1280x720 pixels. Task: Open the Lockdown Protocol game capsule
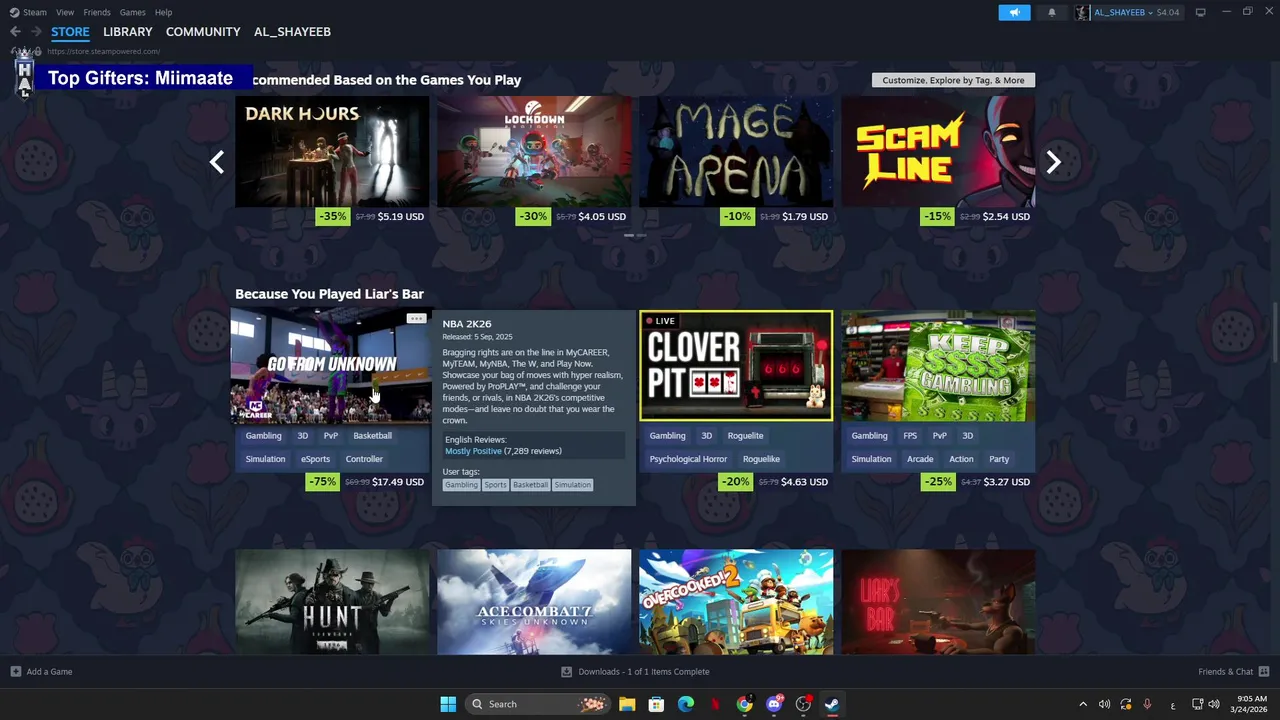click(534, 152)
